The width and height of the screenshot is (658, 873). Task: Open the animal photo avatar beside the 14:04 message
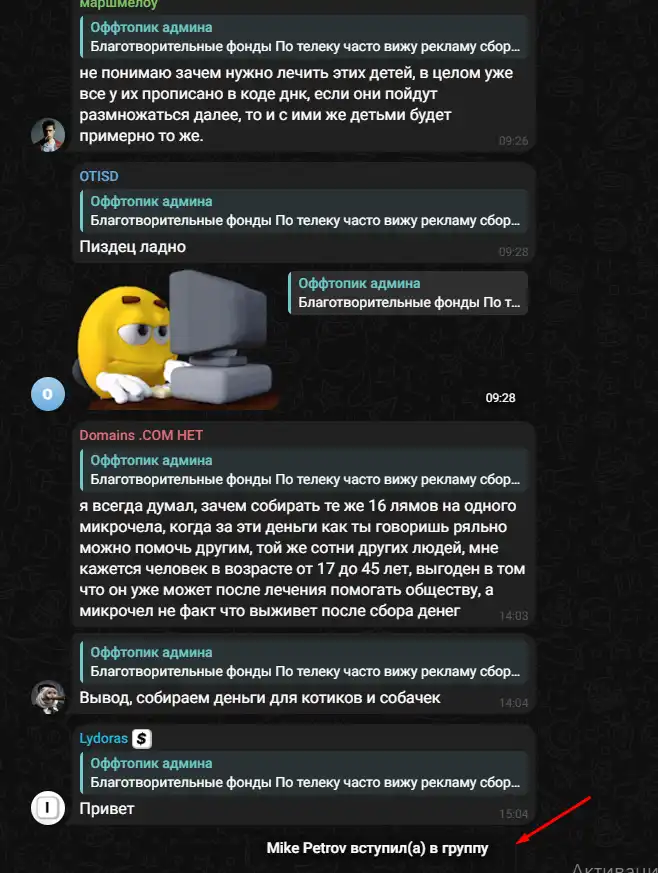(x=48, y=697)
